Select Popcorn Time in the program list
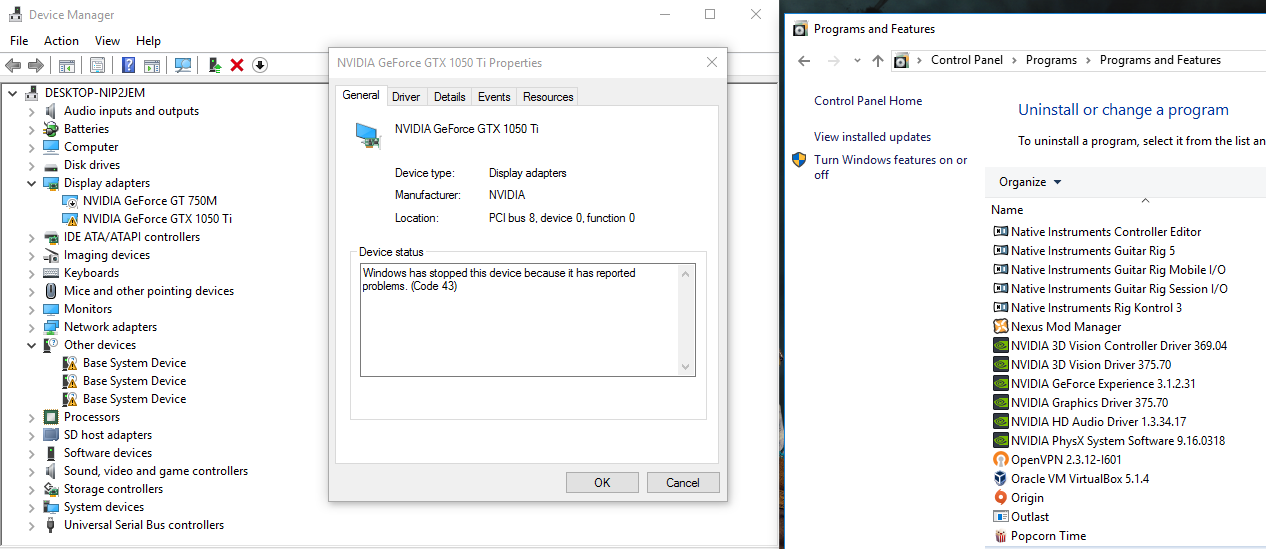 1039,536
